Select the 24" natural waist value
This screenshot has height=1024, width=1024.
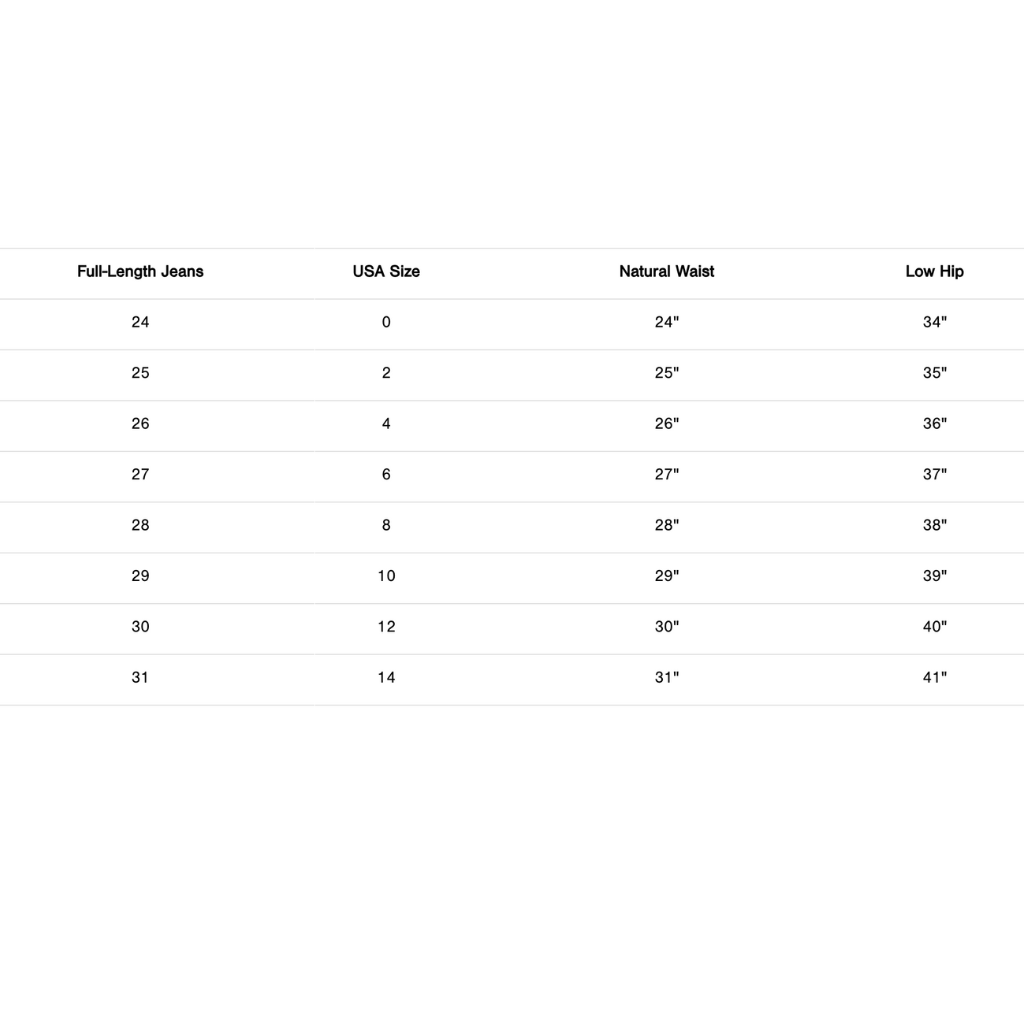[x=667, y=322]
